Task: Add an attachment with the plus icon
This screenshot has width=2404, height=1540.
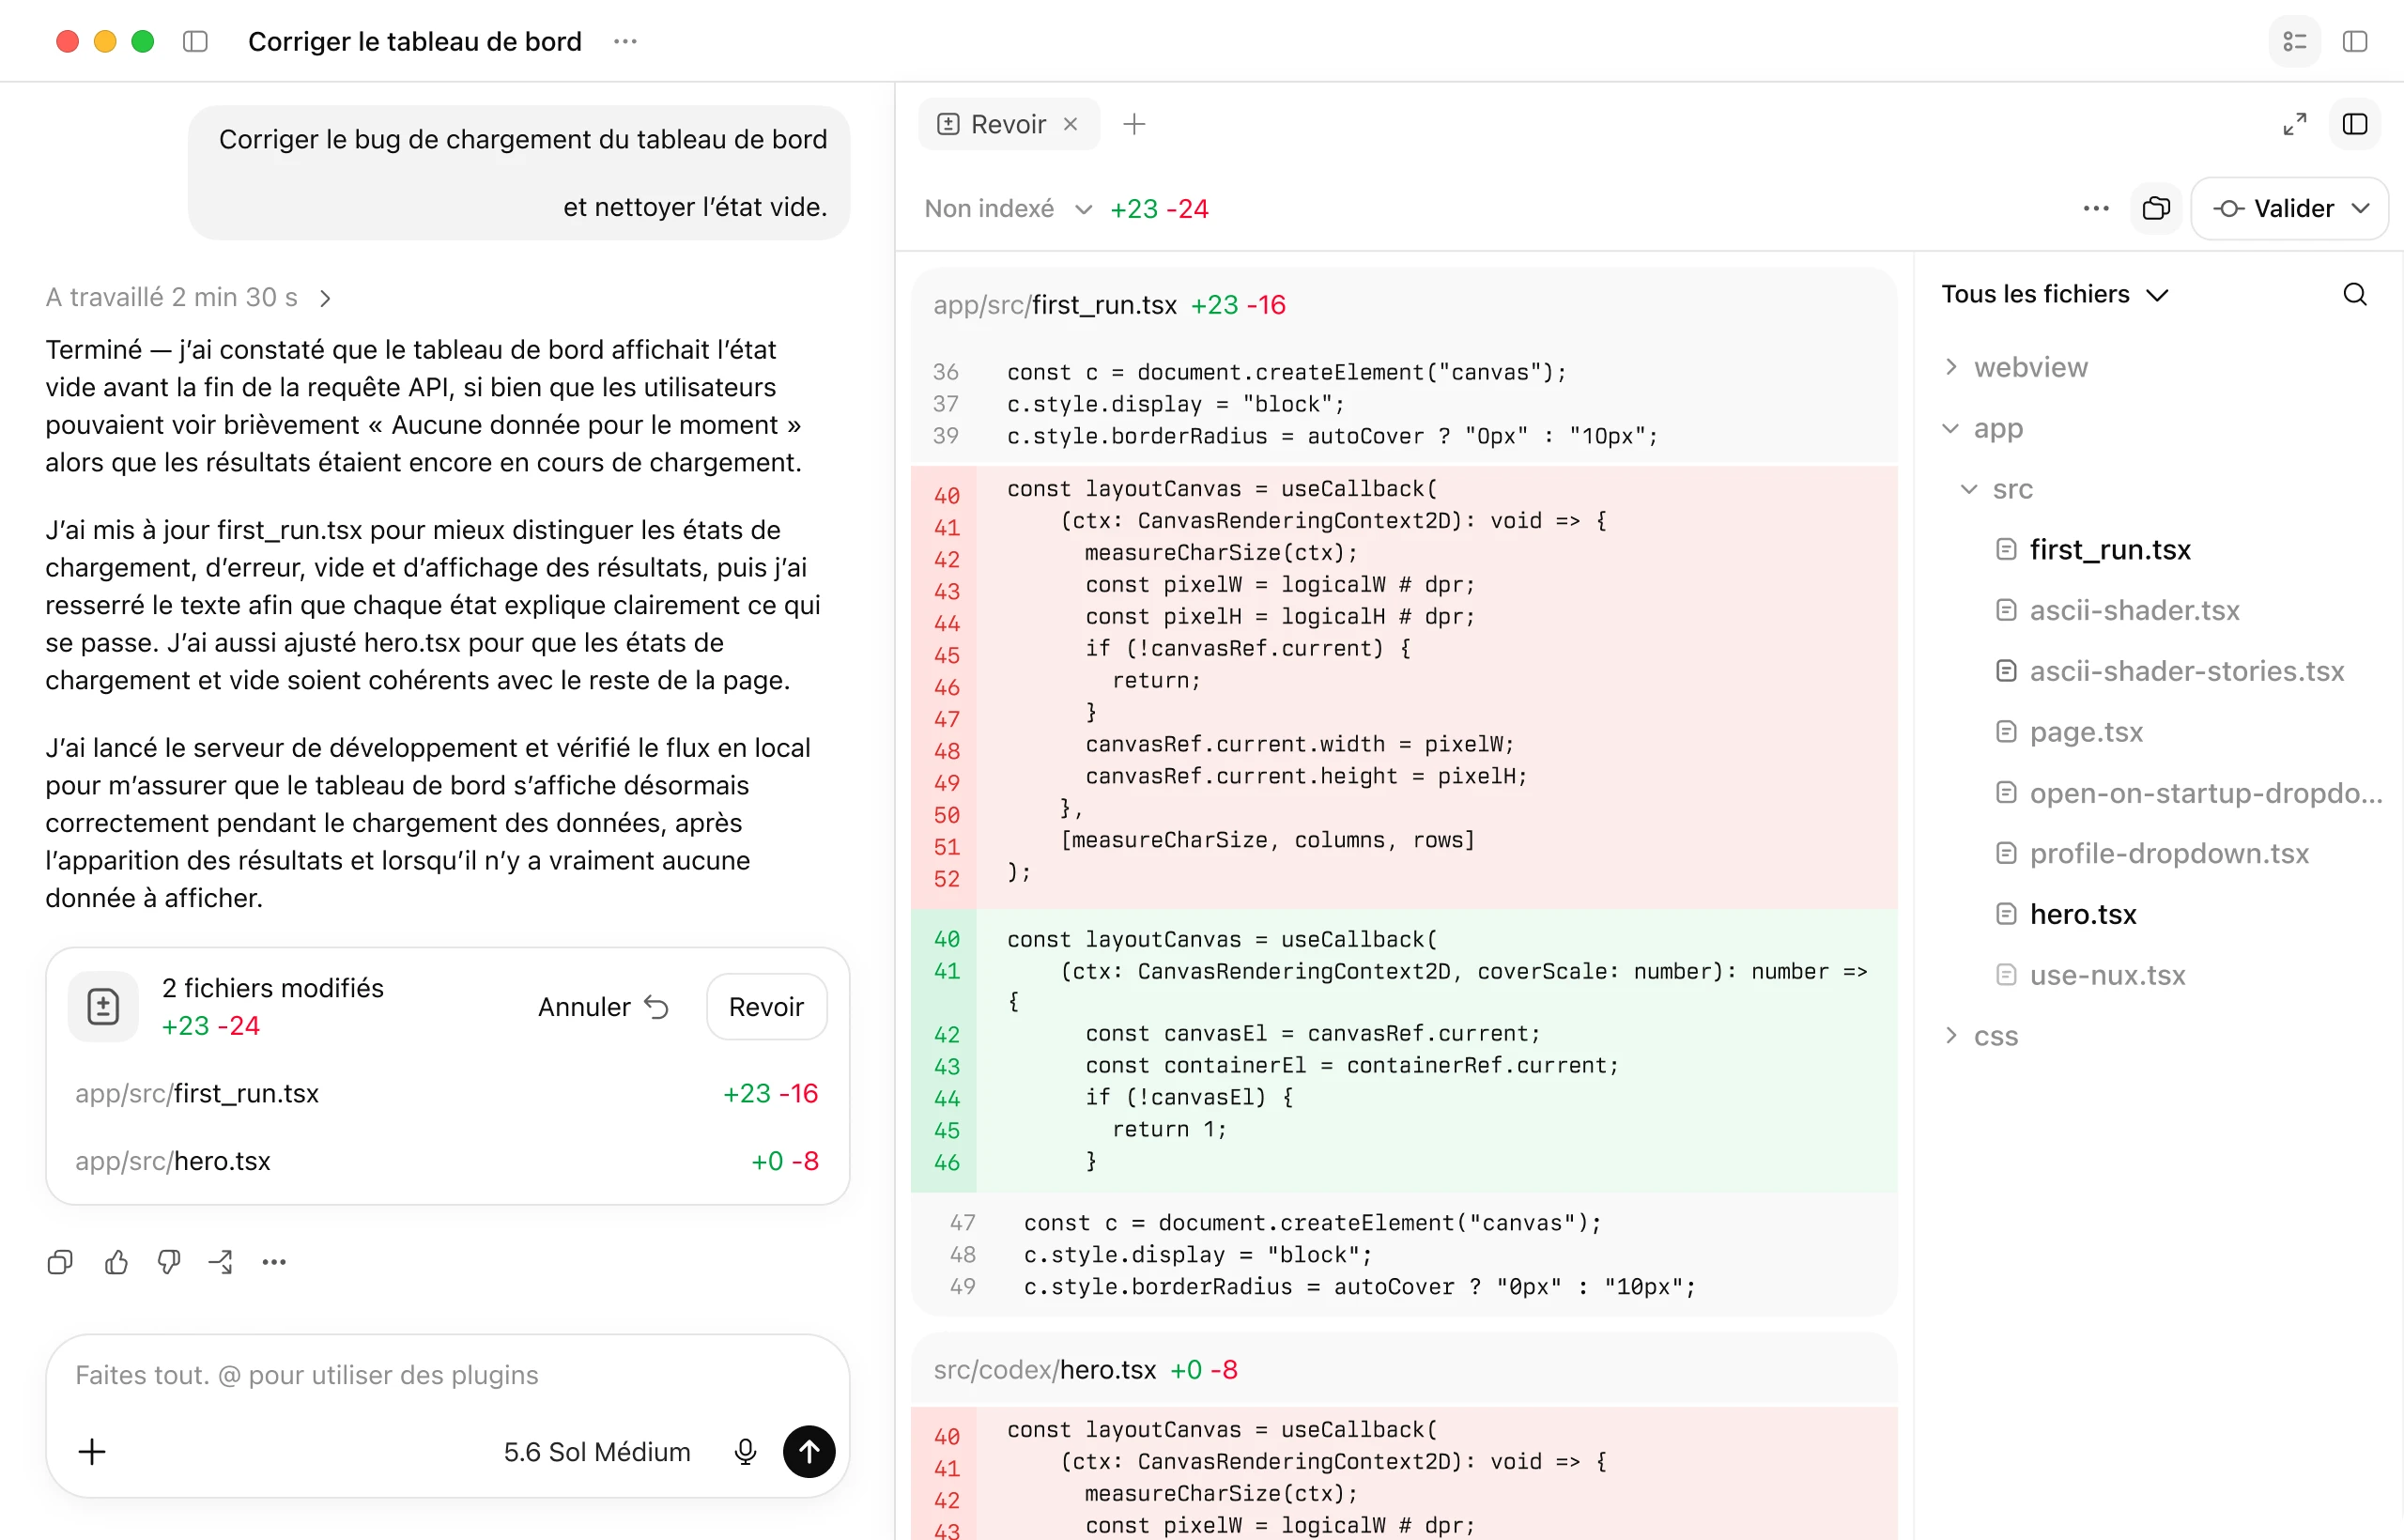Action: coord(92,1451)
